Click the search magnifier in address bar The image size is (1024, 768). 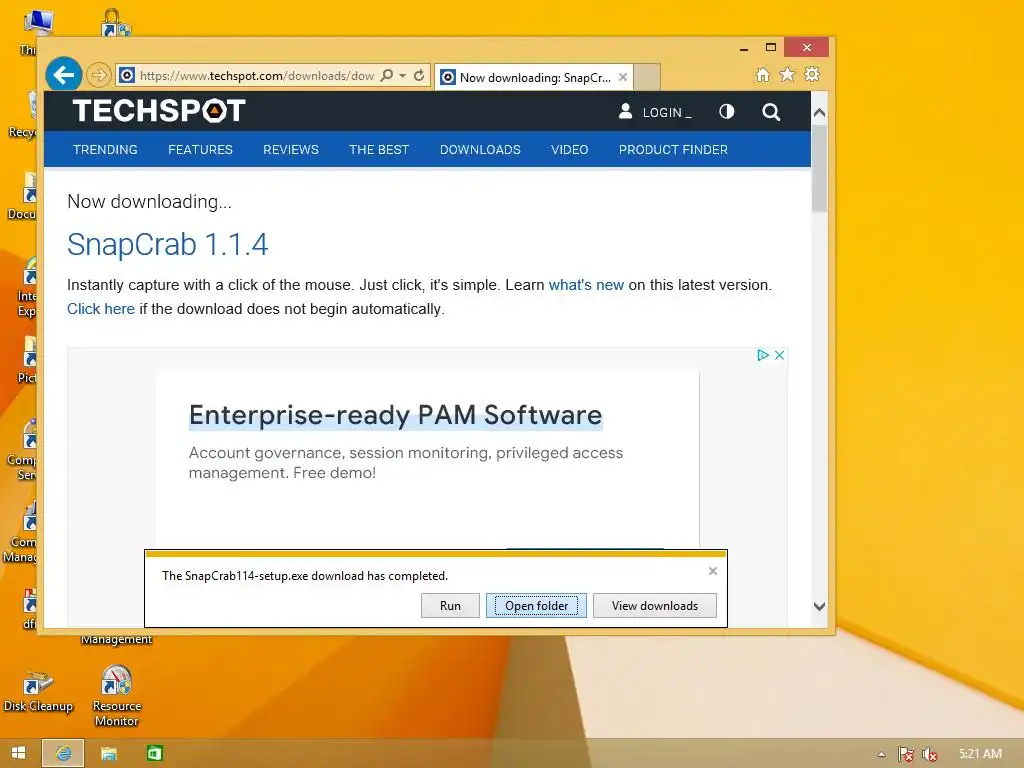(387, 76)
